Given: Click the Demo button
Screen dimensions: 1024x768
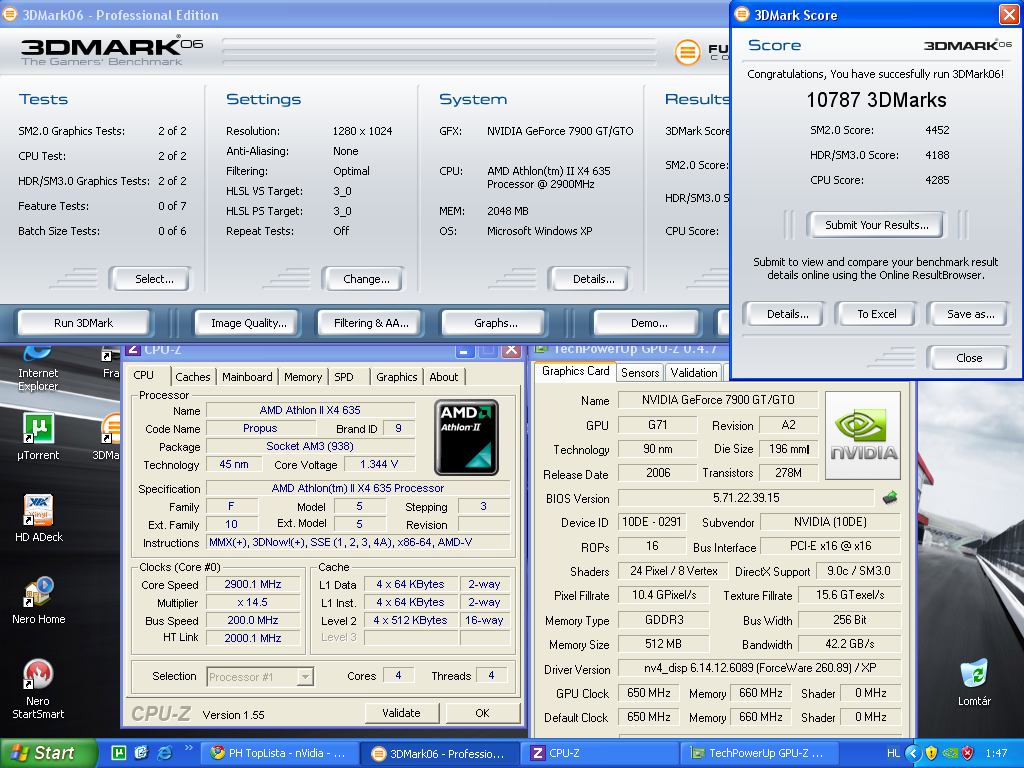Looking at the screenshot, I should click(x=649, y=323).
